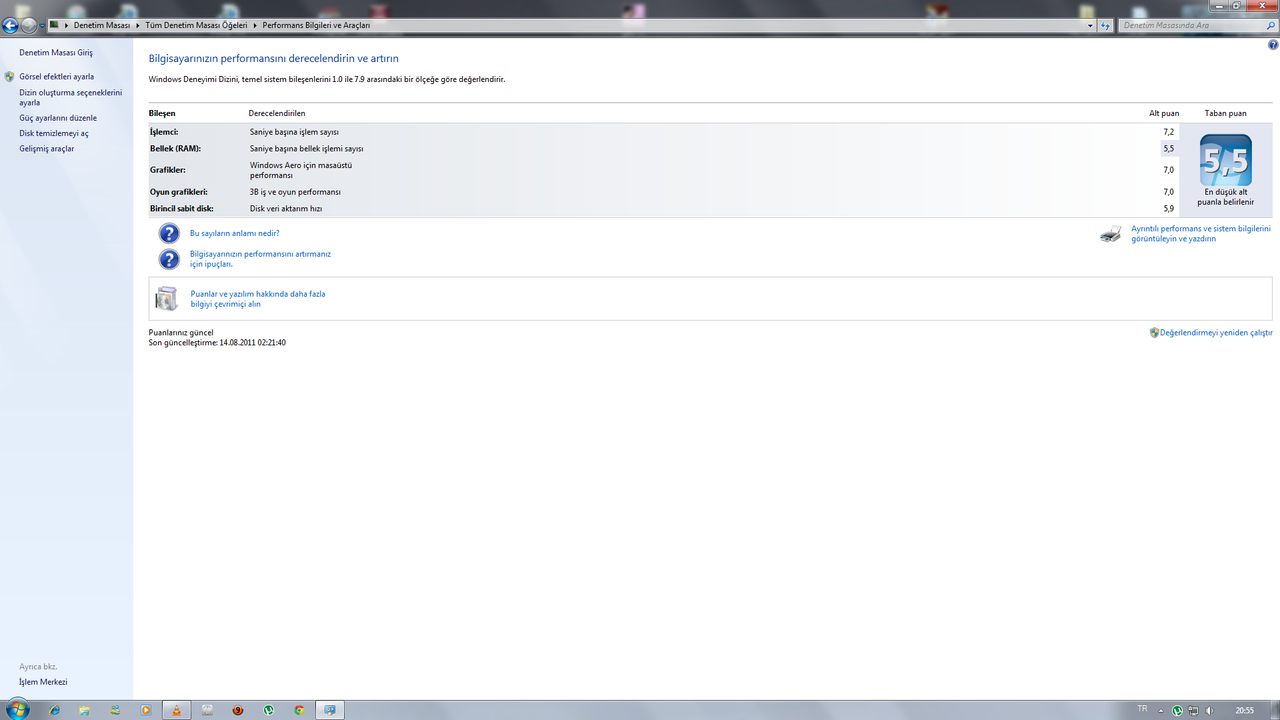Click Denetim Masası breadcrumb
Image resolution: width=1280 pixels, height=720 pixels.
(102, 25)
